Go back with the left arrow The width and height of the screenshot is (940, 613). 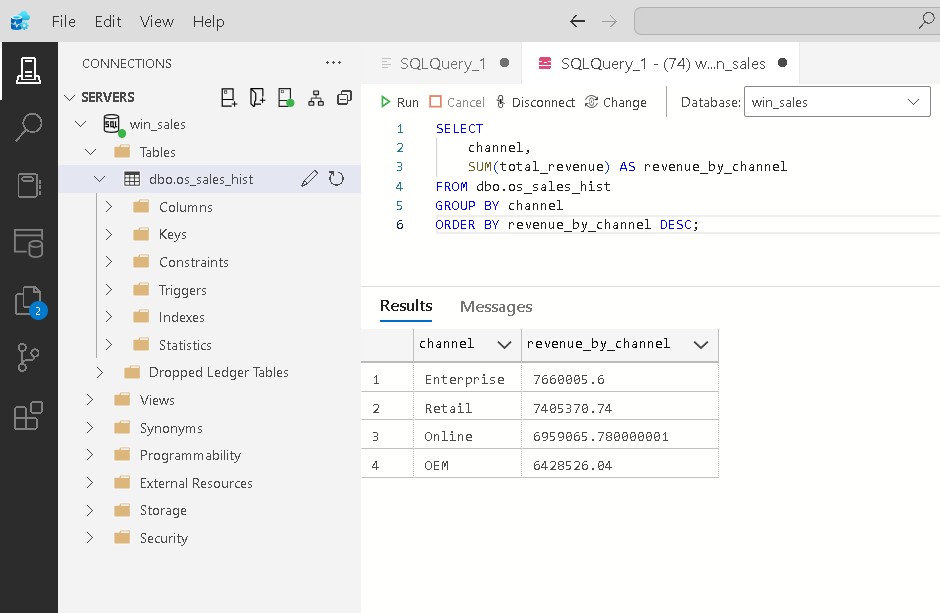point(577,22)
